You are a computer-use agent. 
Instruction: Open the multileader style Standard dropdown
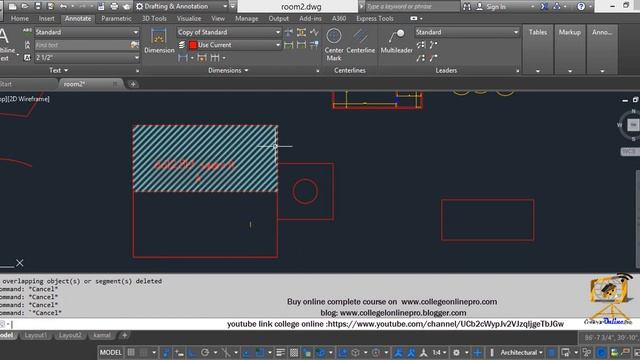coord(467,32)
